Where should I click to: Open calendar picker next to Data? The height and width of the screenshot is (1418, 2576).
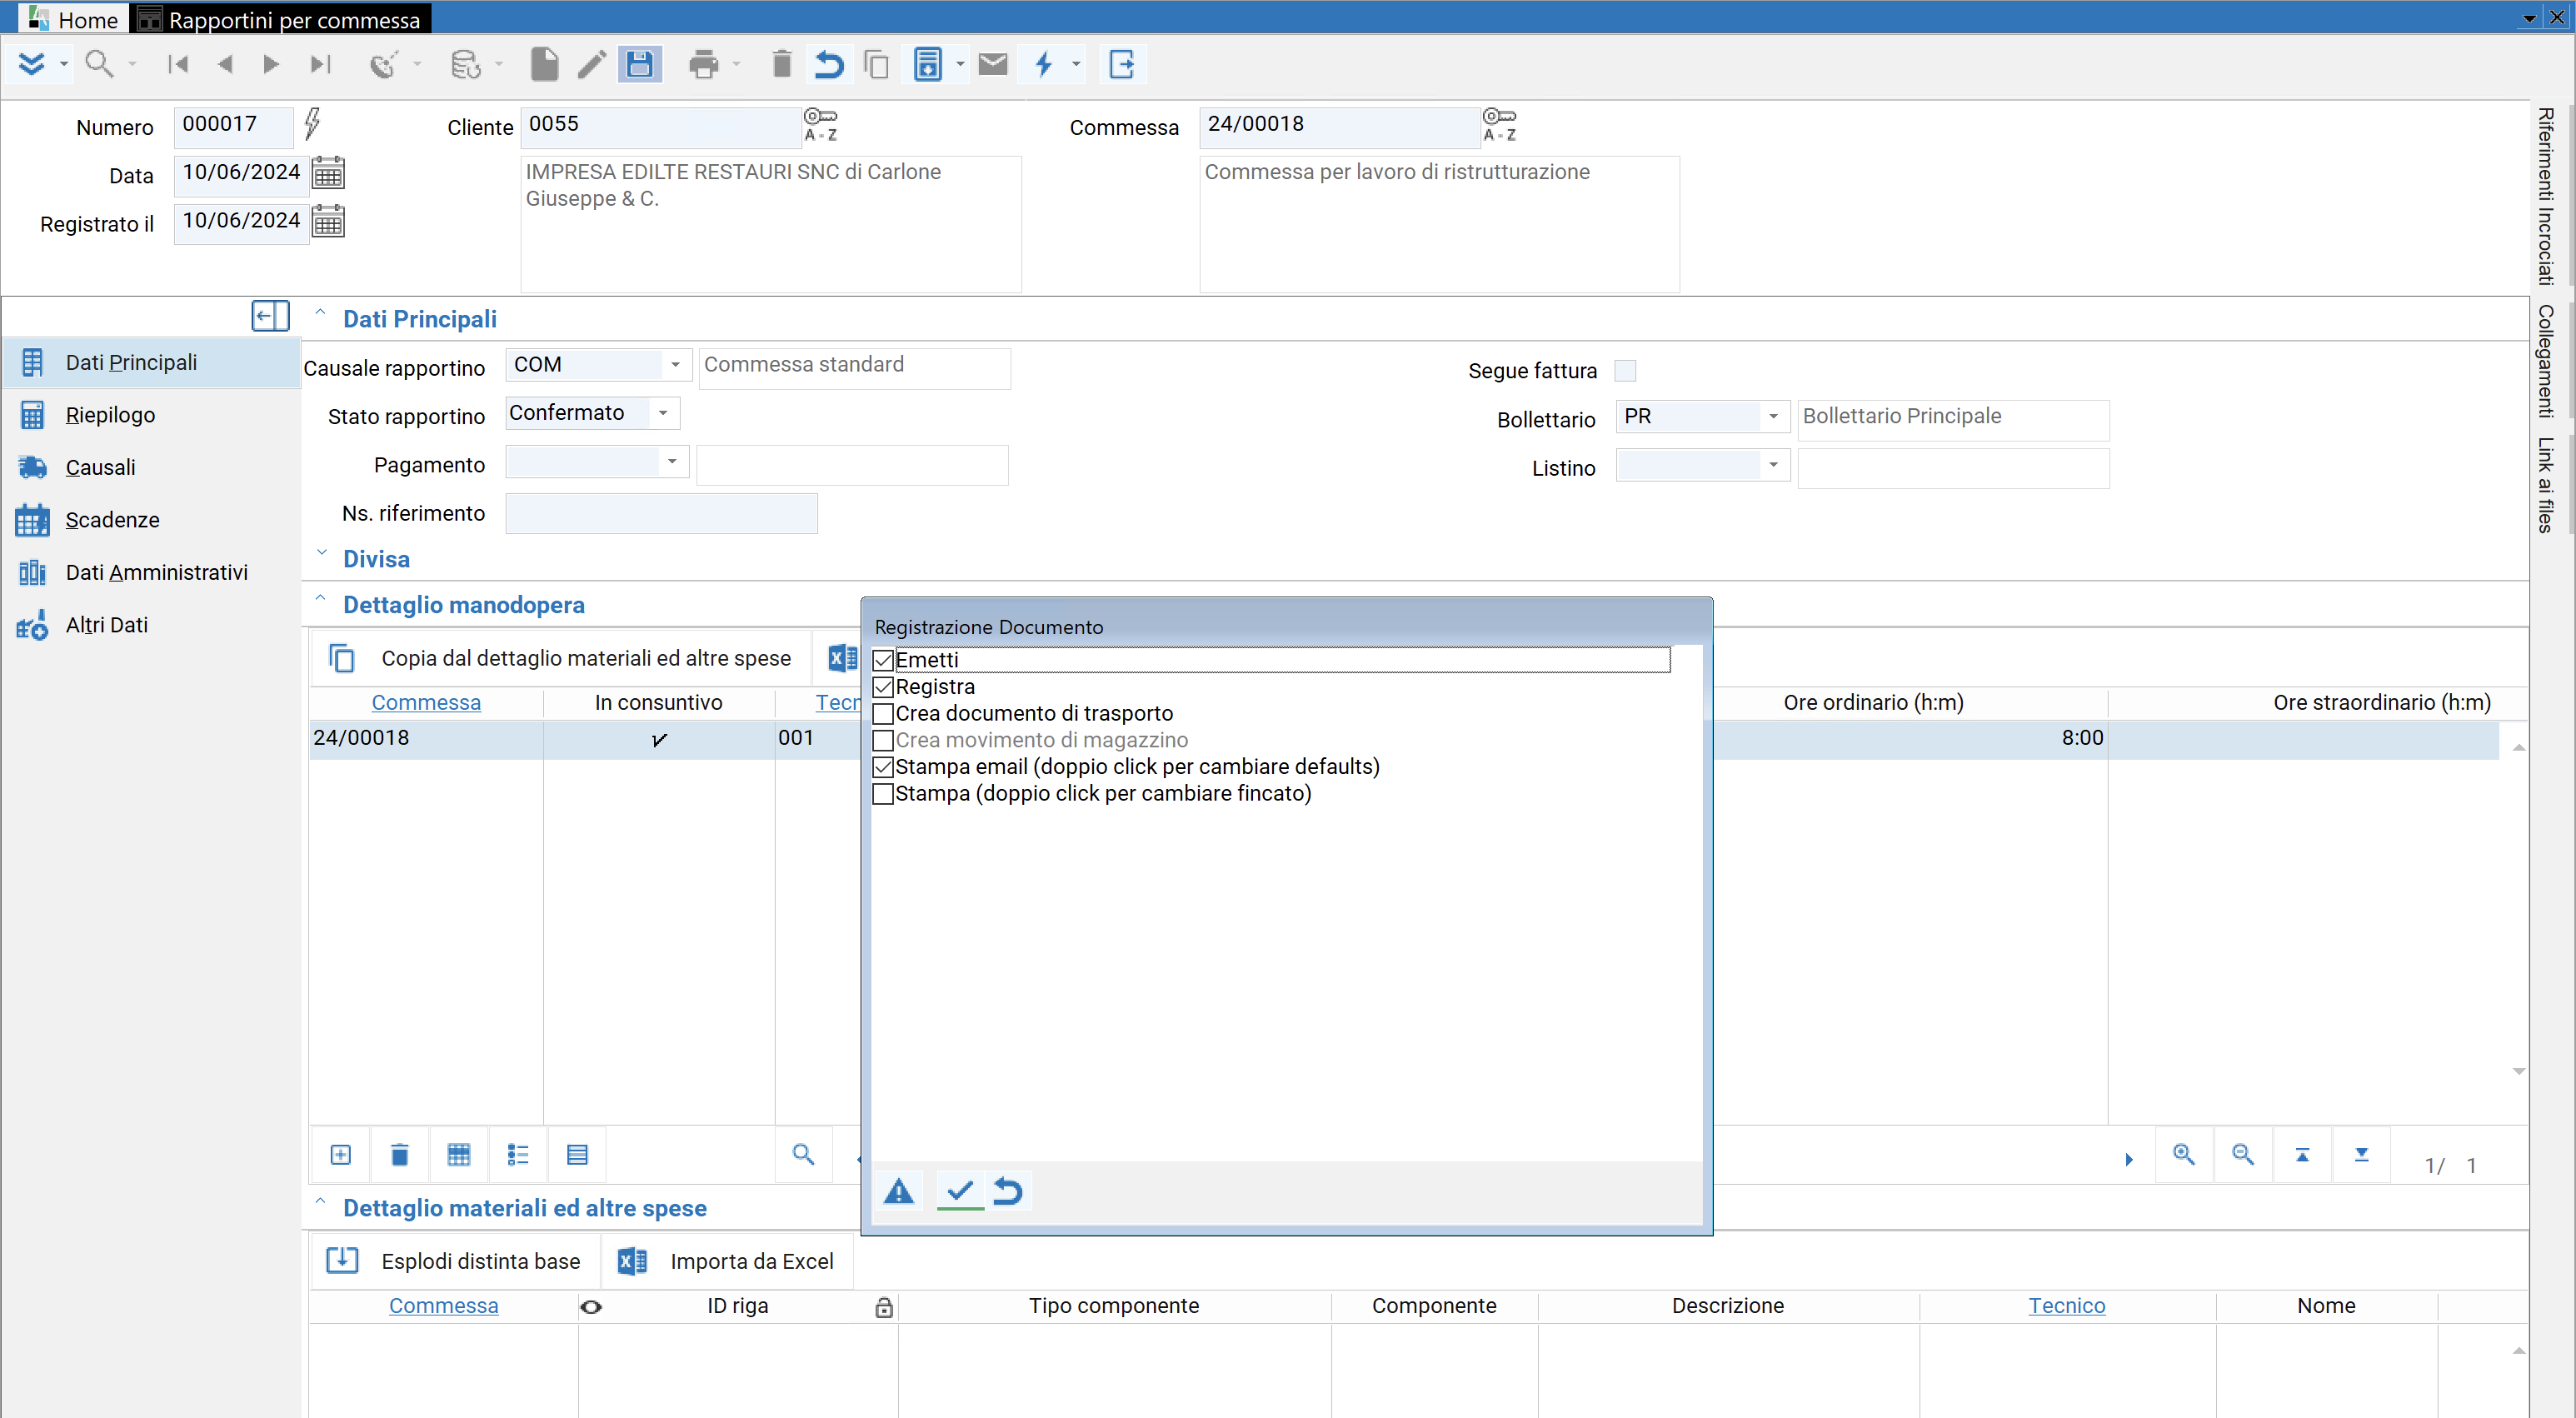pyautogui.click(x=328, y=173)
